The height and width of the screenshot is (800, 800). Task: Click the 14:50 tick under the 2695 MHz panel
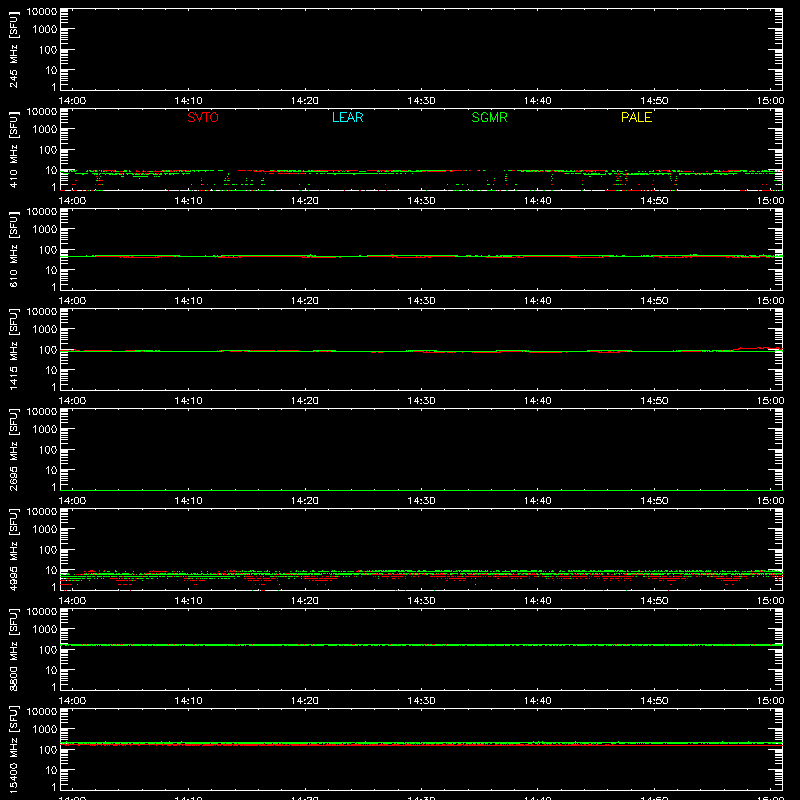tap(654, 501)
